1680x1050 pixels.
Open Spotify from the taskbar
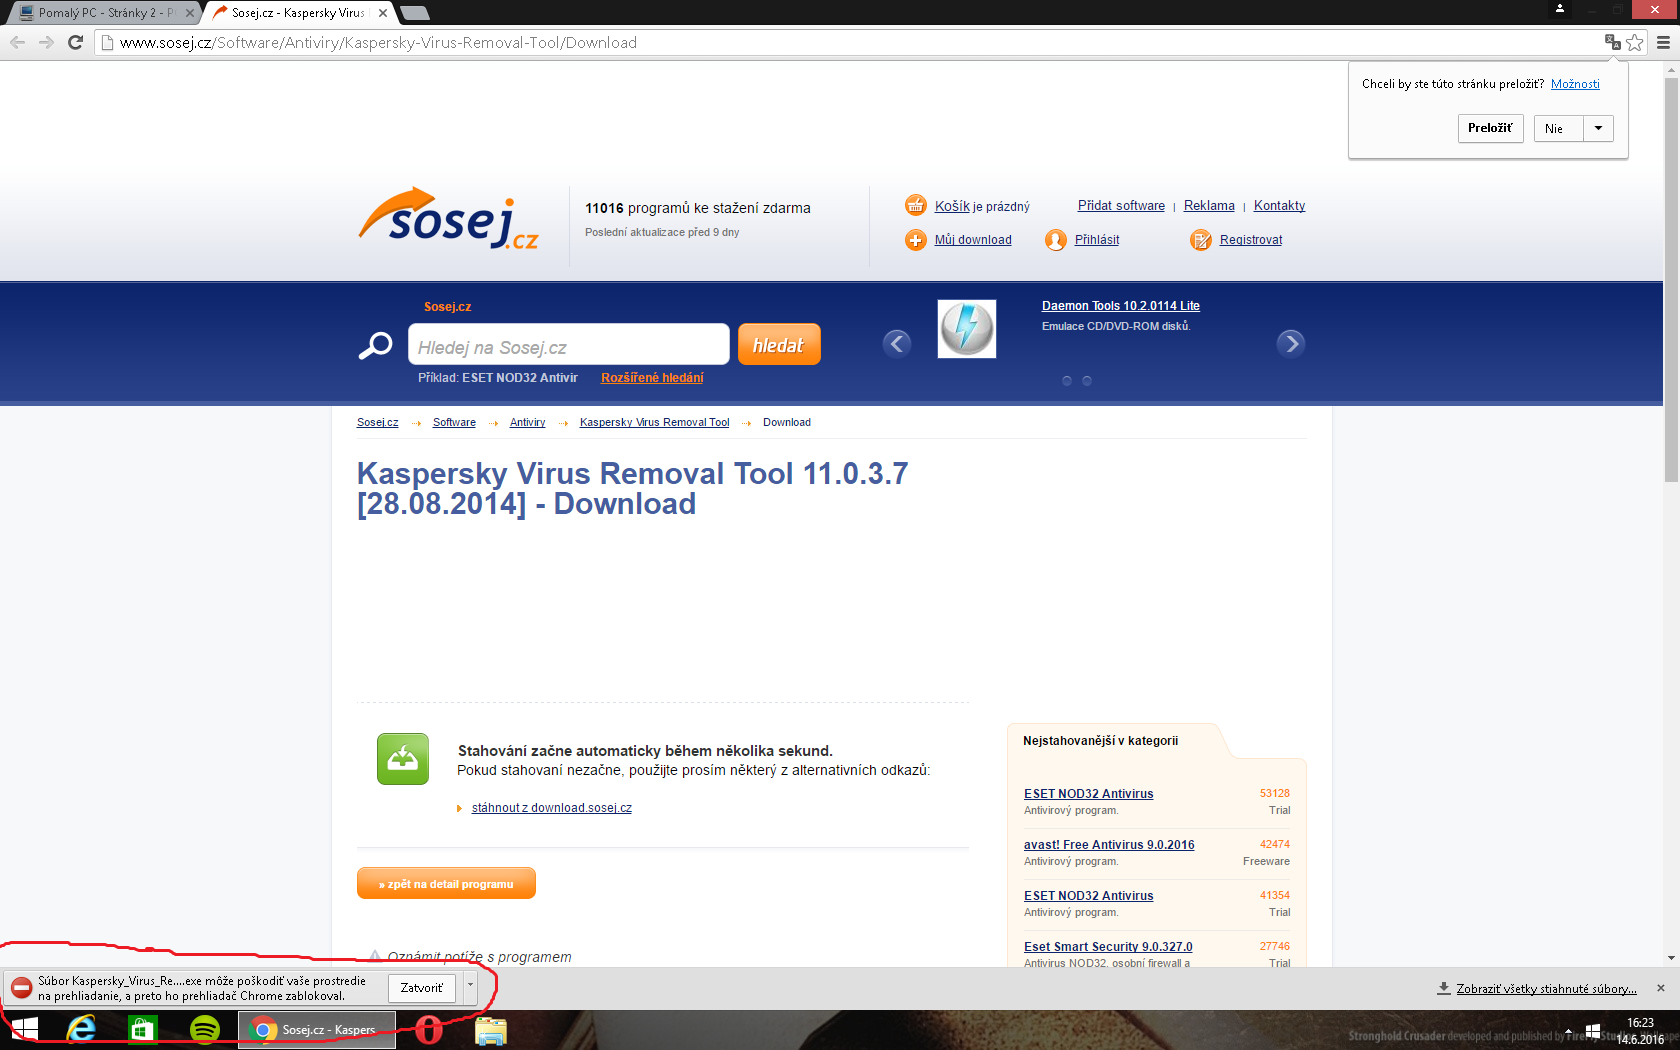point(205,1029)
